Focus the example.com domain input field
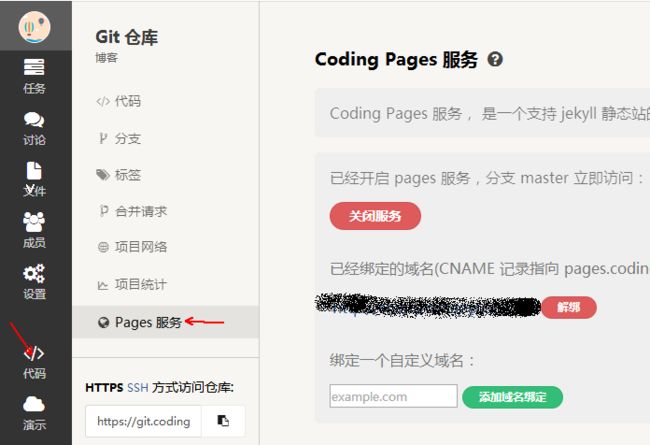The image size is (650, 445). (x=393, y=396)
